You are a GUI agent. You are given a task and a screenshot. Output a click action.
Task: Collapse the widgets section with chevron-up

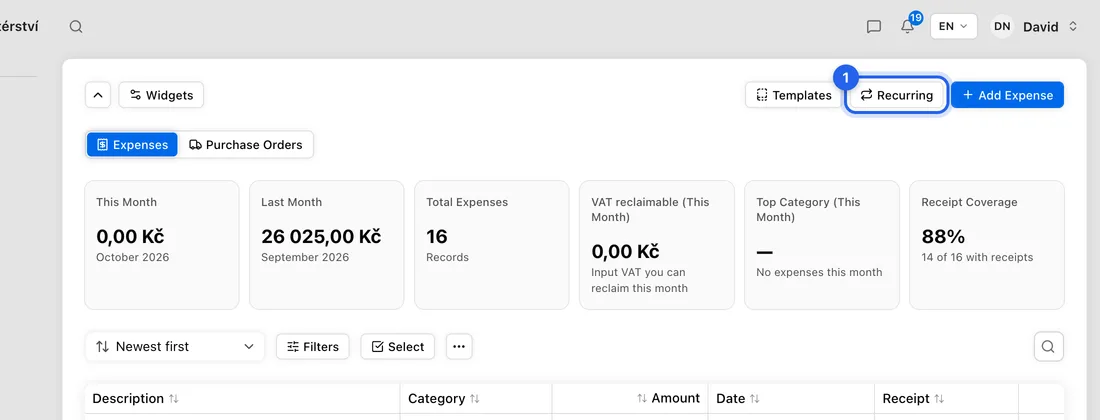[x=98, y=95]
